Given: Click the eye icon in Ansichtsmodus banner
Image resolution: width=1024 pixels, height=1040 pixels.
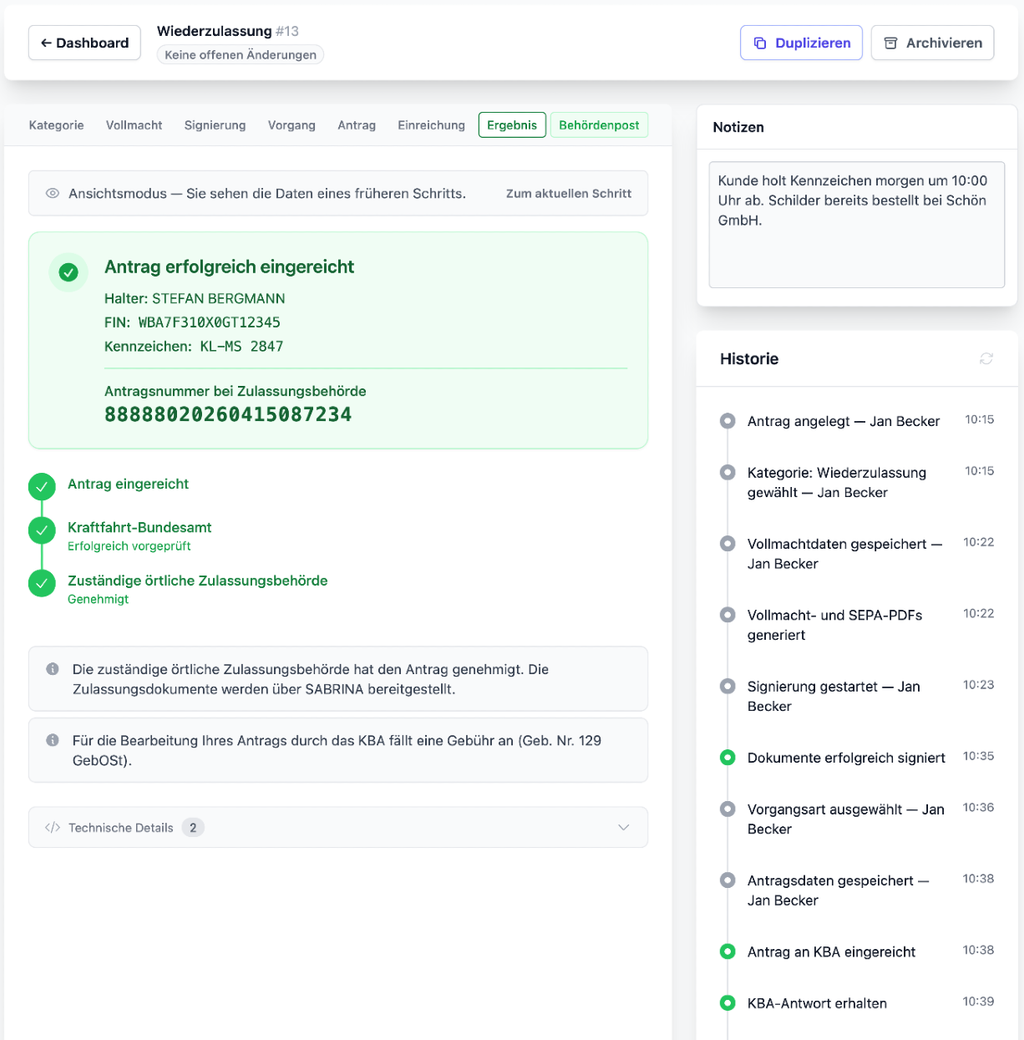Looking at the screenshot, I should (52, 193).
